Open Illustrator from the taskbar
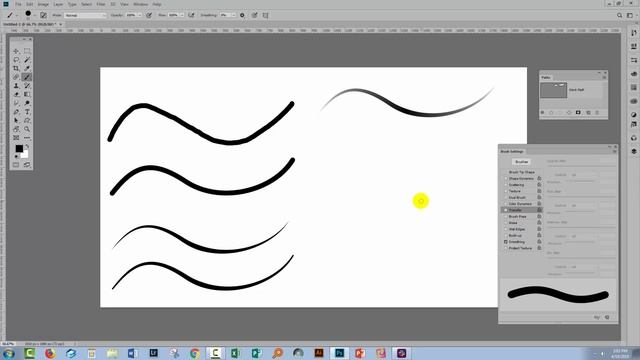 [x=319, y=353]
